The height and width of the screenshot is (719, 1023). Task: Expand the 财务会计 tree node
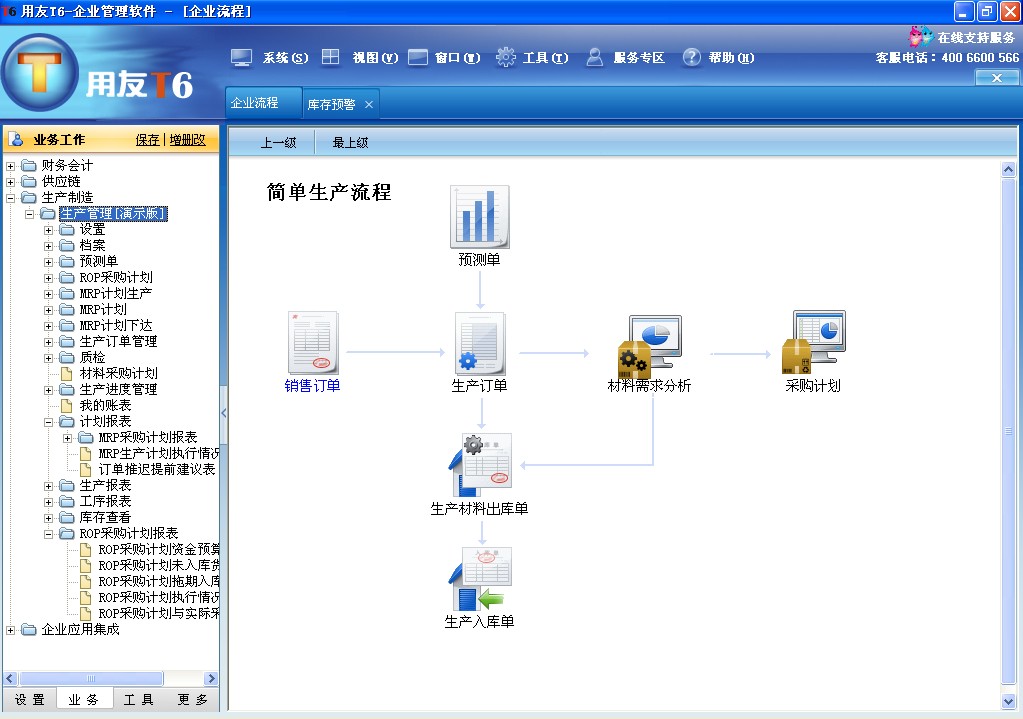(10, 166)
